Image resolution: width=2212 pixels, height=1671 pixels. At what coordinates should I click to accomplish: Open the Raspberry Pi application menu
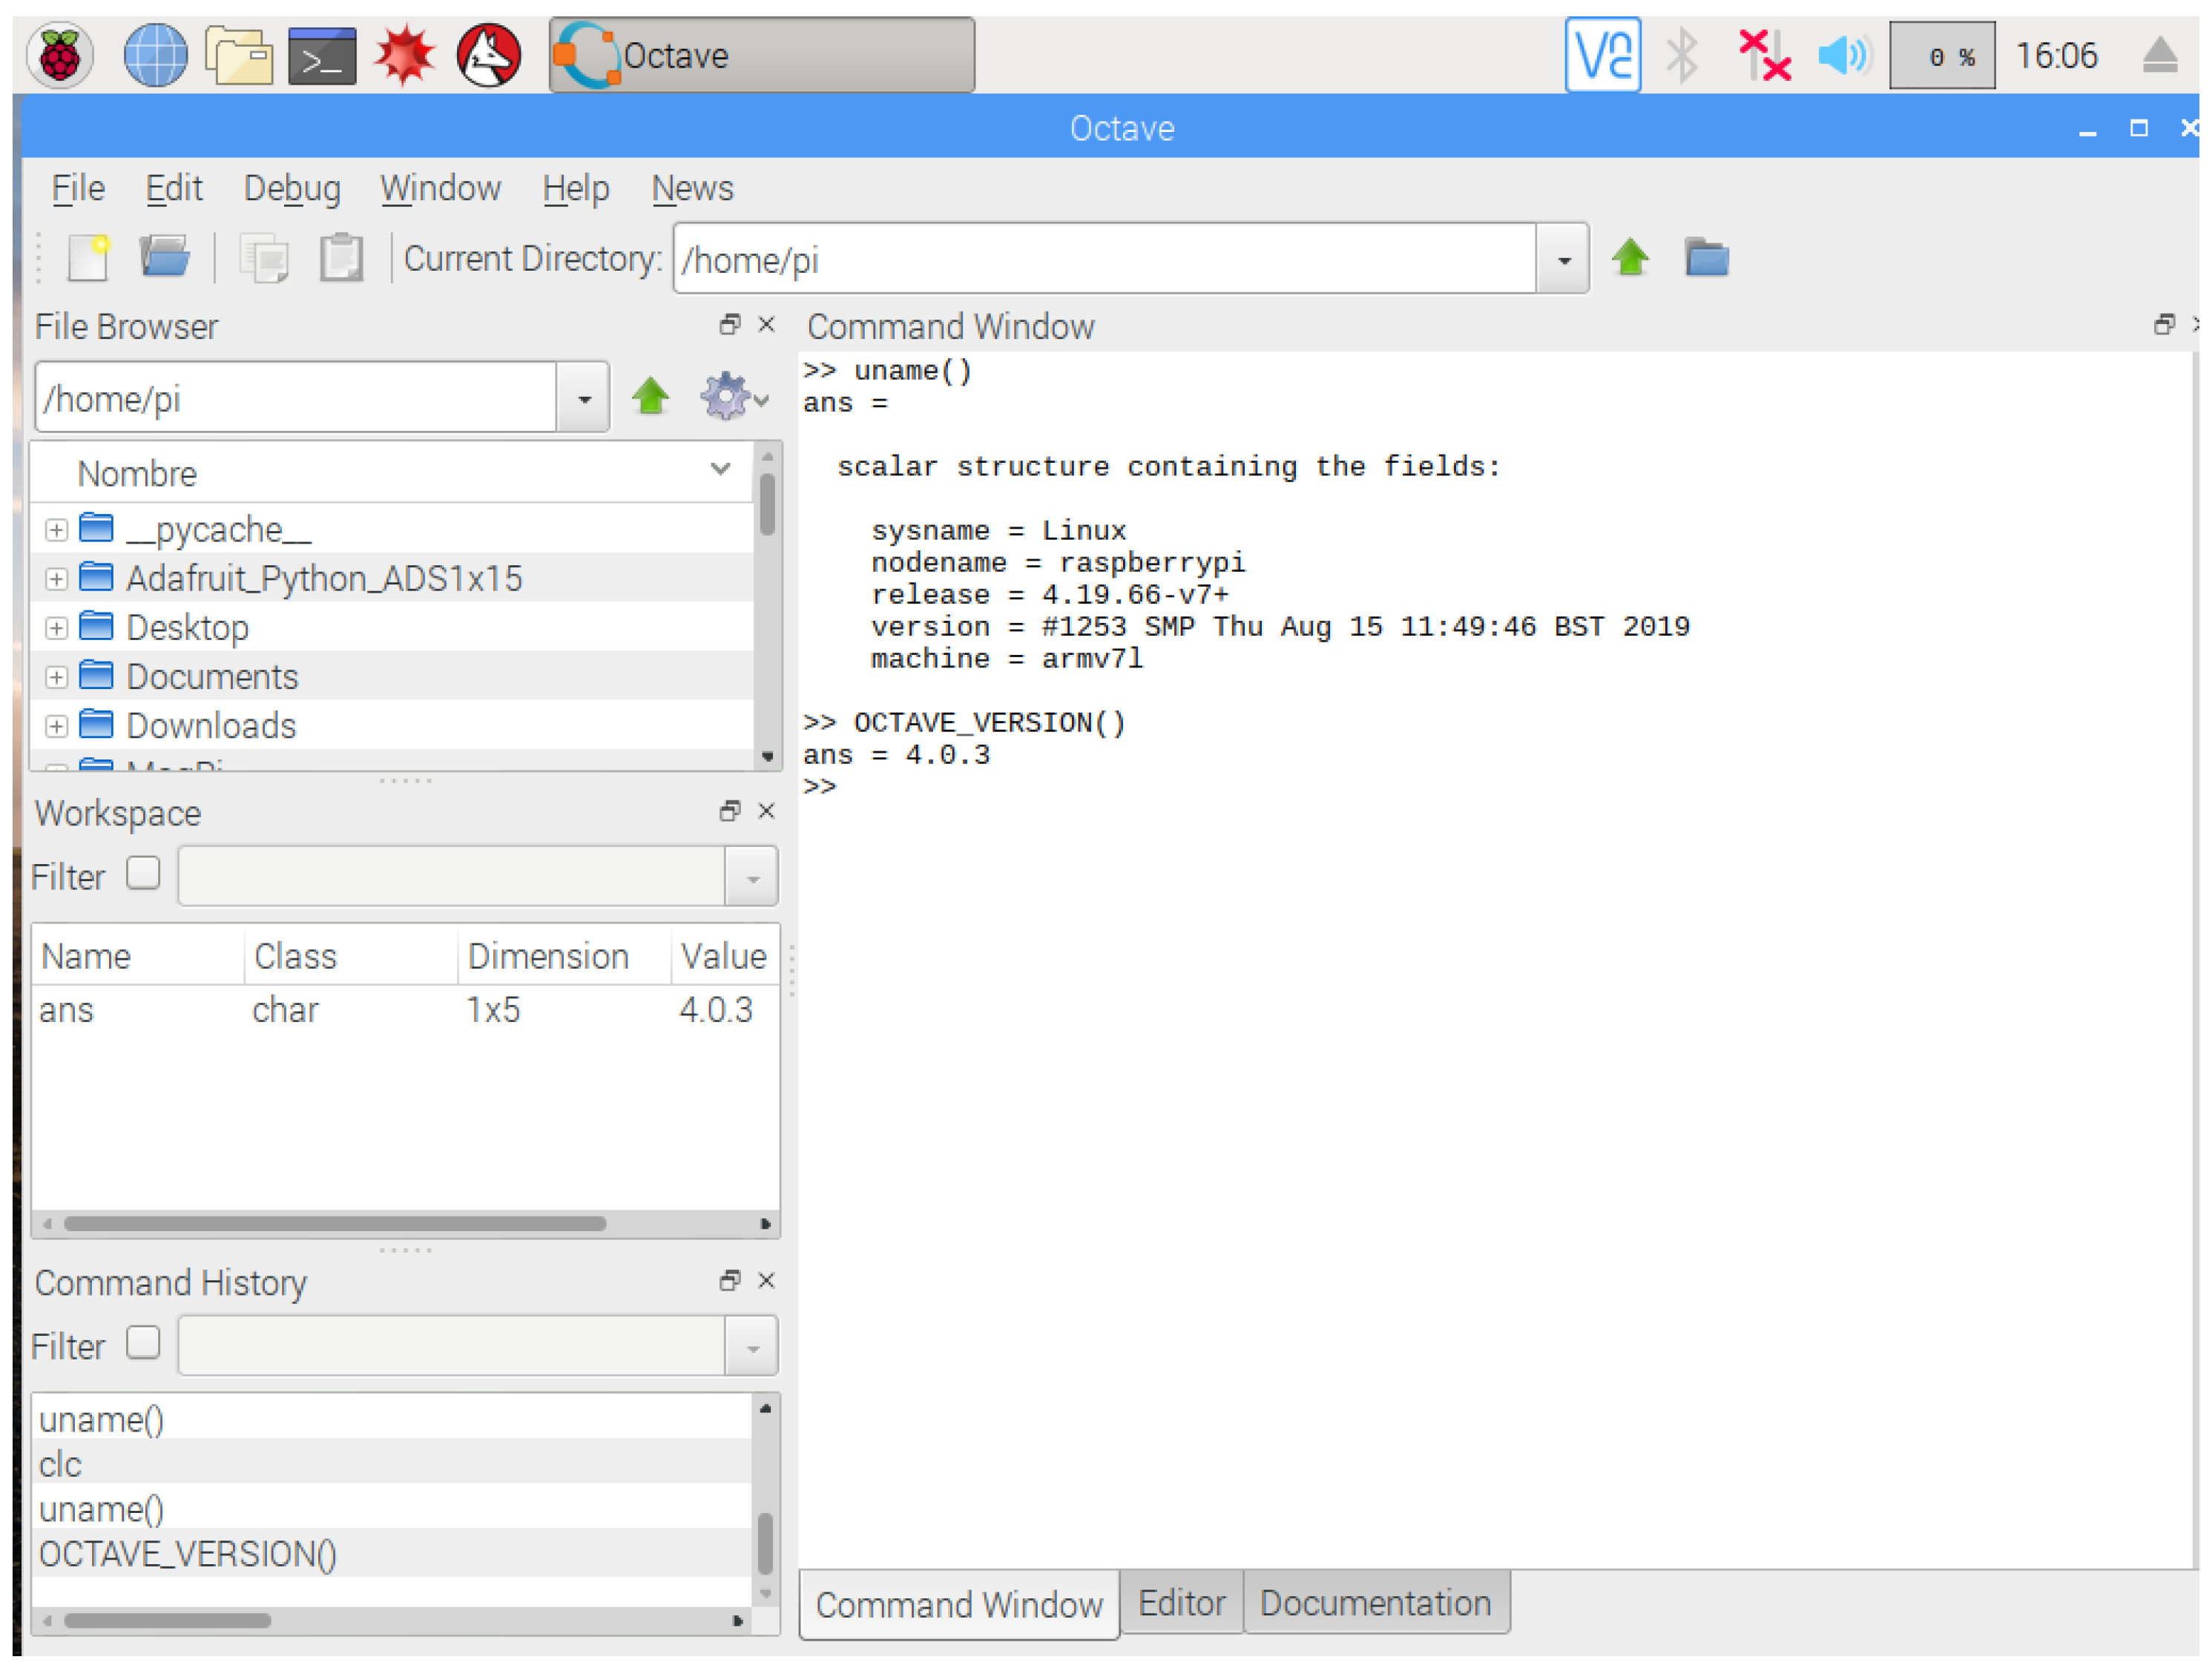tap(59, 55)
